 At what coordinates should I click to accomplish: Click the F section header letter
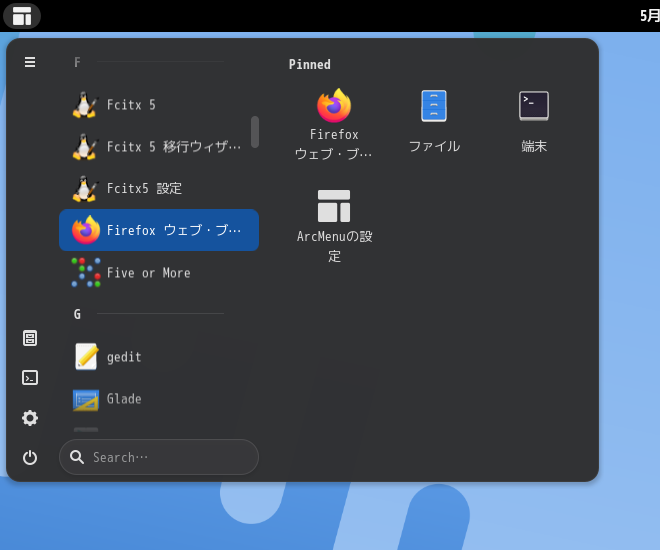pyautogui.click(x=77, y=62)
